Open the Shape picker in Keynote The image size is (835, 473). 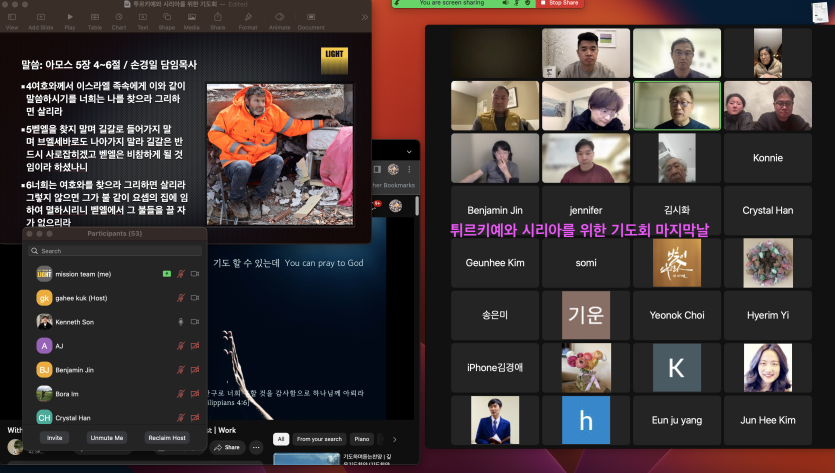[x=167, y=21]
